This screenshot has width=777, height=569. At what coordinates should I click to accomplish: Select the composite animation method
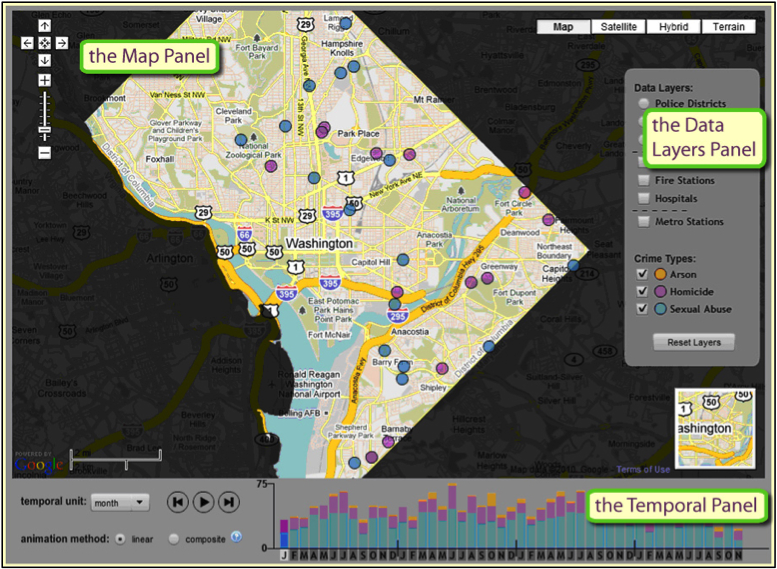click(175, 538)
